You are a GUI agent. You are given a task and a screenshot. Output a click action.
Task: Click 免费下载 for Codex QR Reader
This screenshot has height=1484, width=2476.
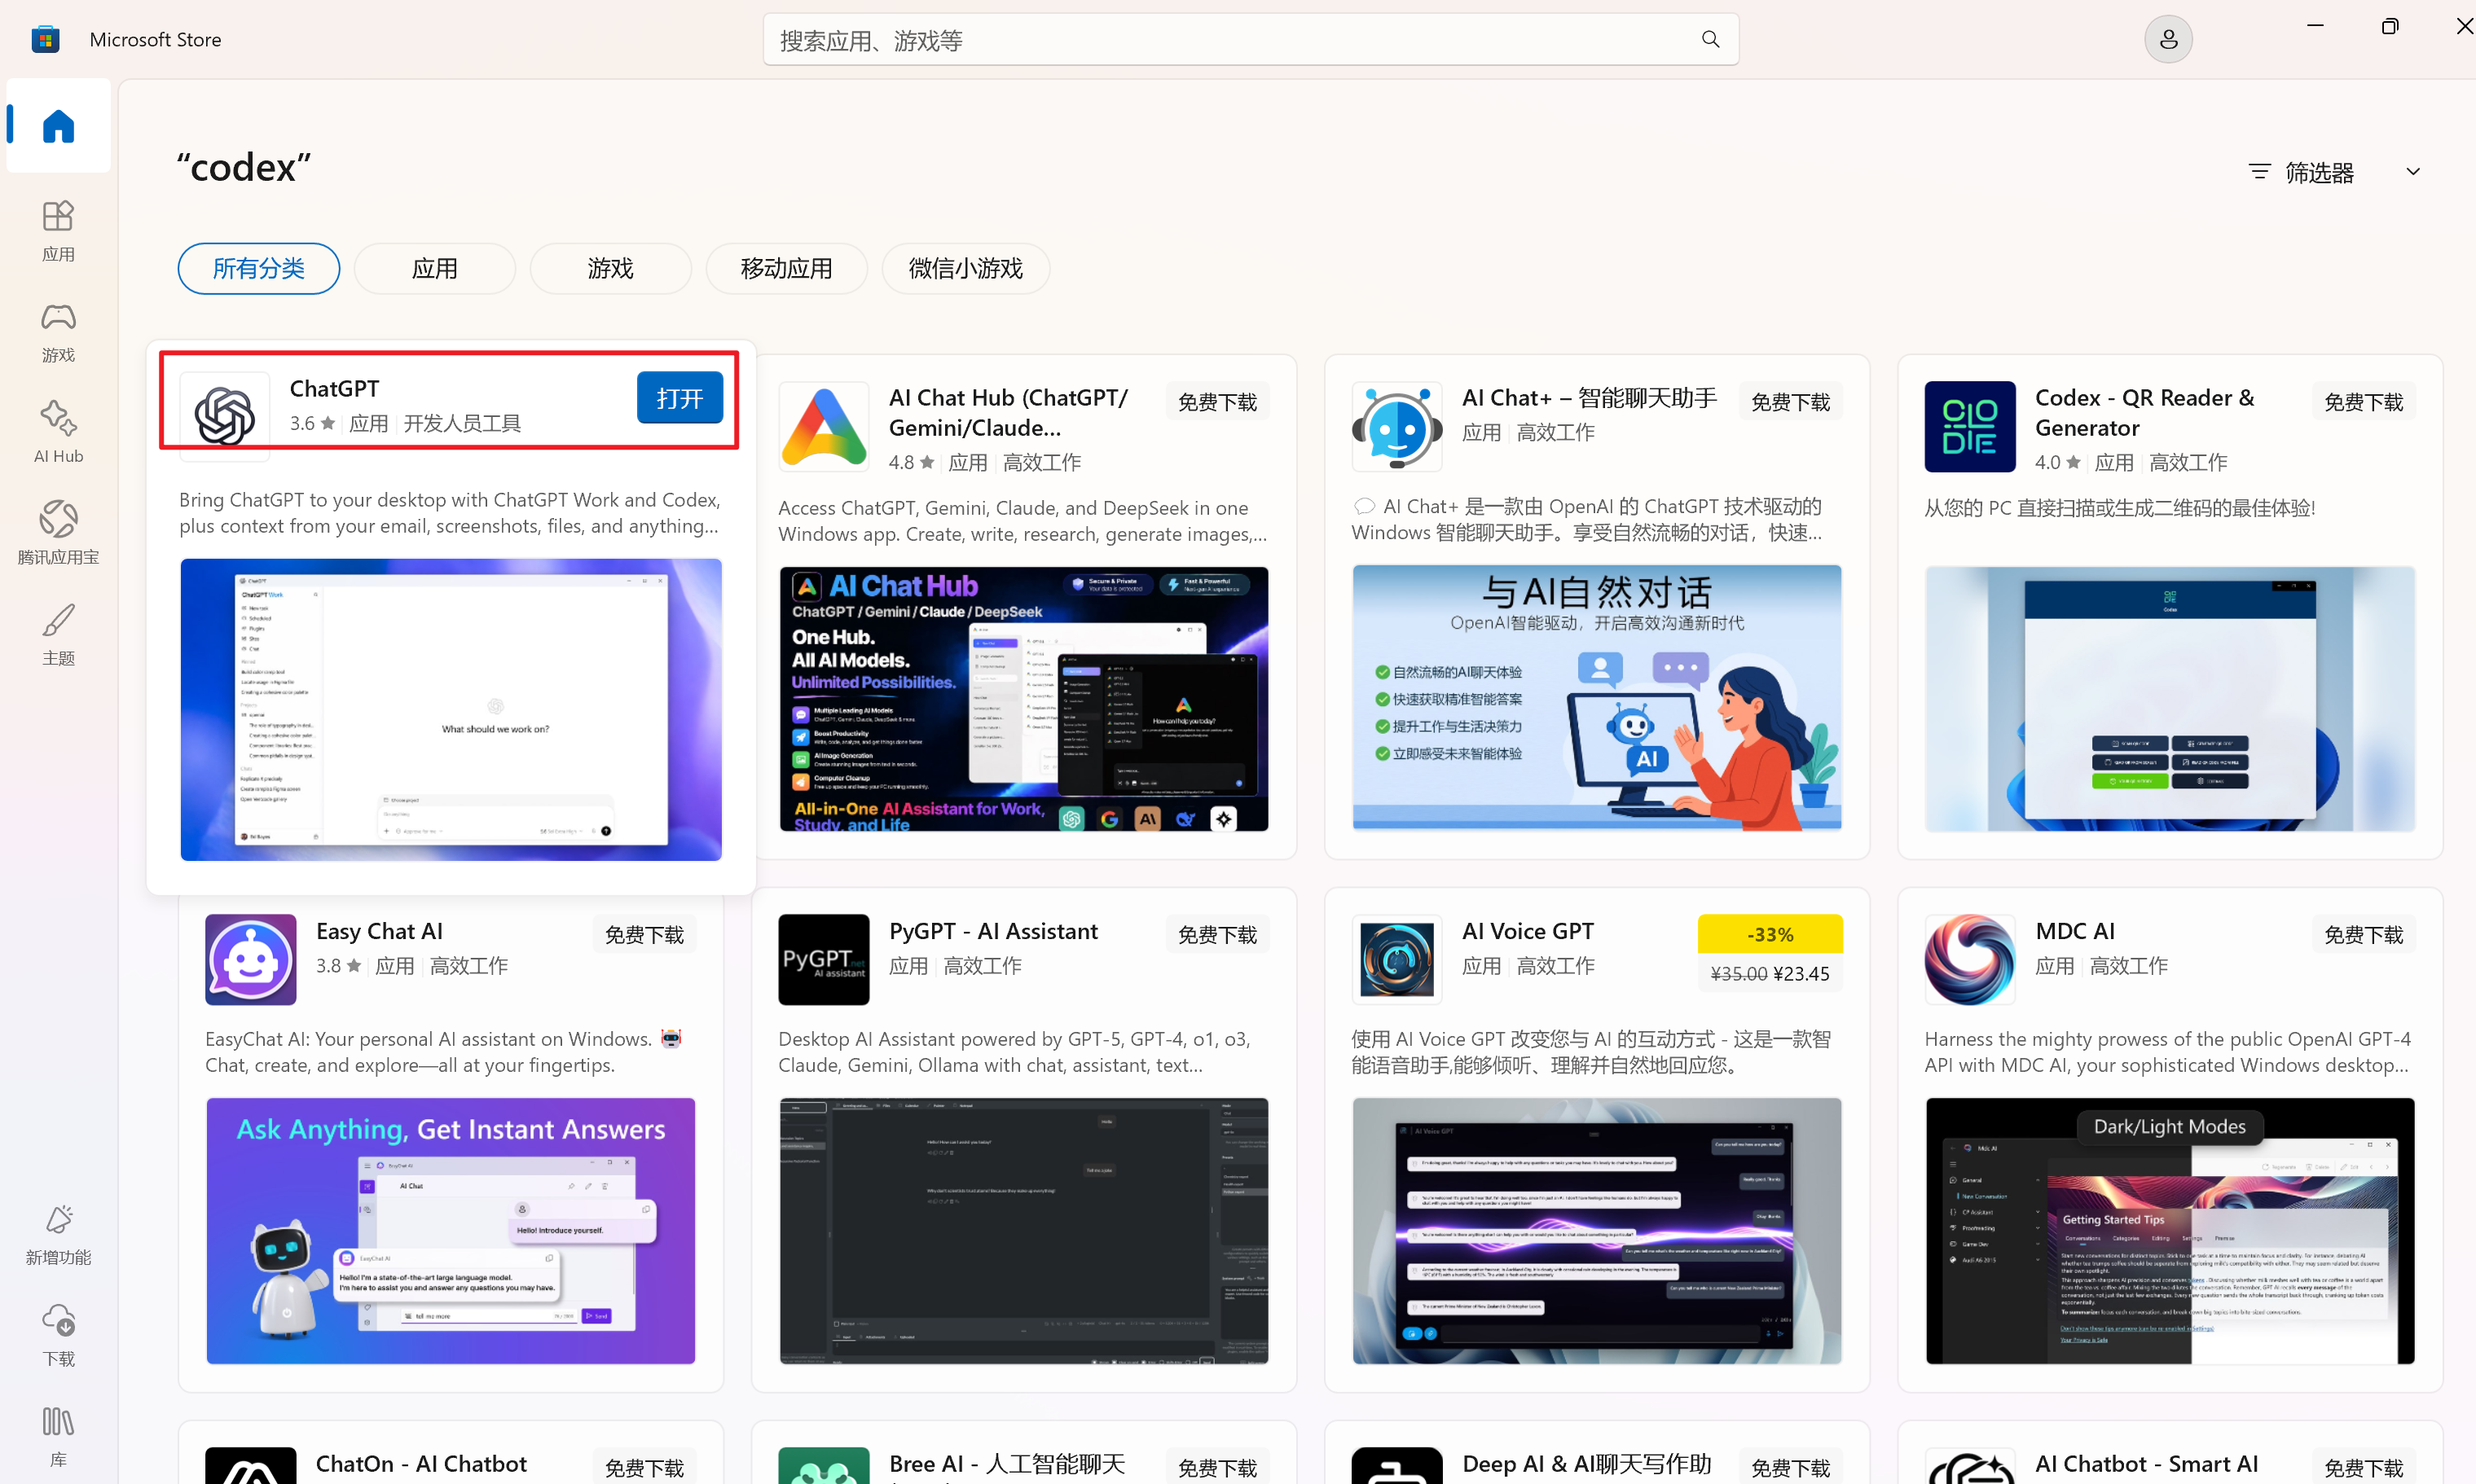tap(2363, 402)
